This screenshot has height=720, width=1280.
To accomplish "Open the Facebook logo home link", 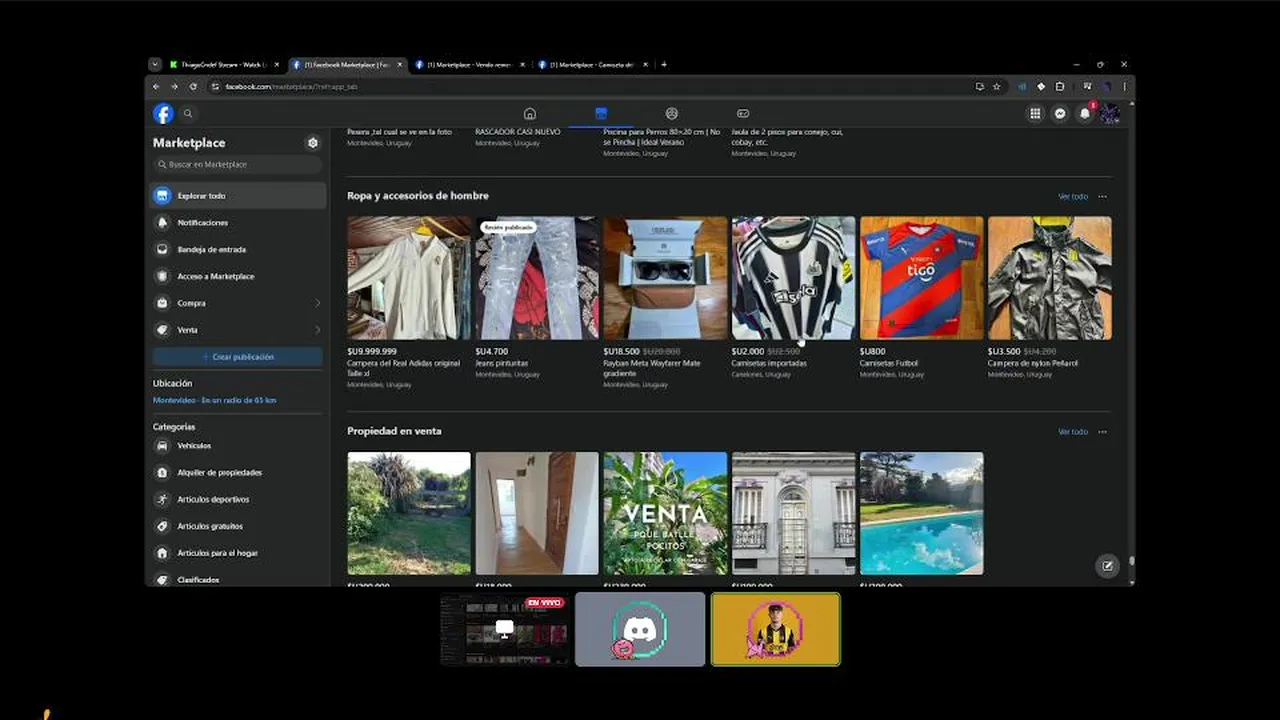I will pos(163,114).
